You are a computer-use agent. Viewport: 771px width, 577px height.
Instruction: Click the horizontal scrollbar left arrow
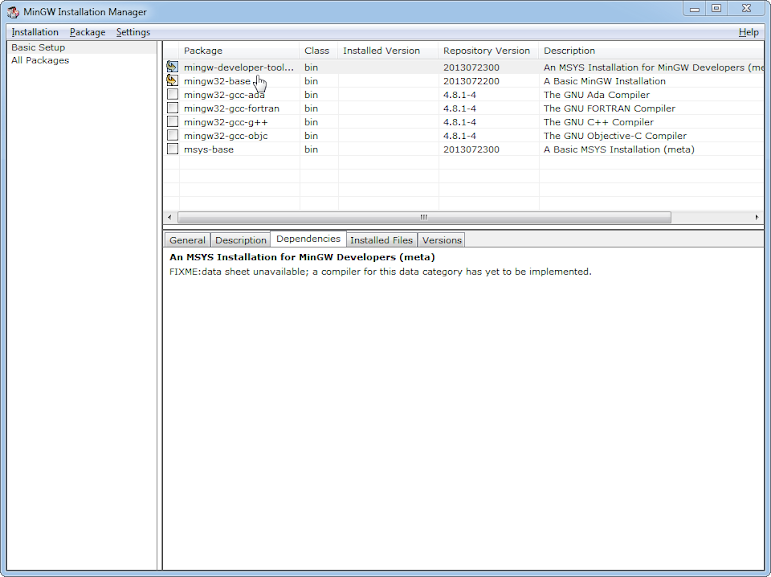170,217
